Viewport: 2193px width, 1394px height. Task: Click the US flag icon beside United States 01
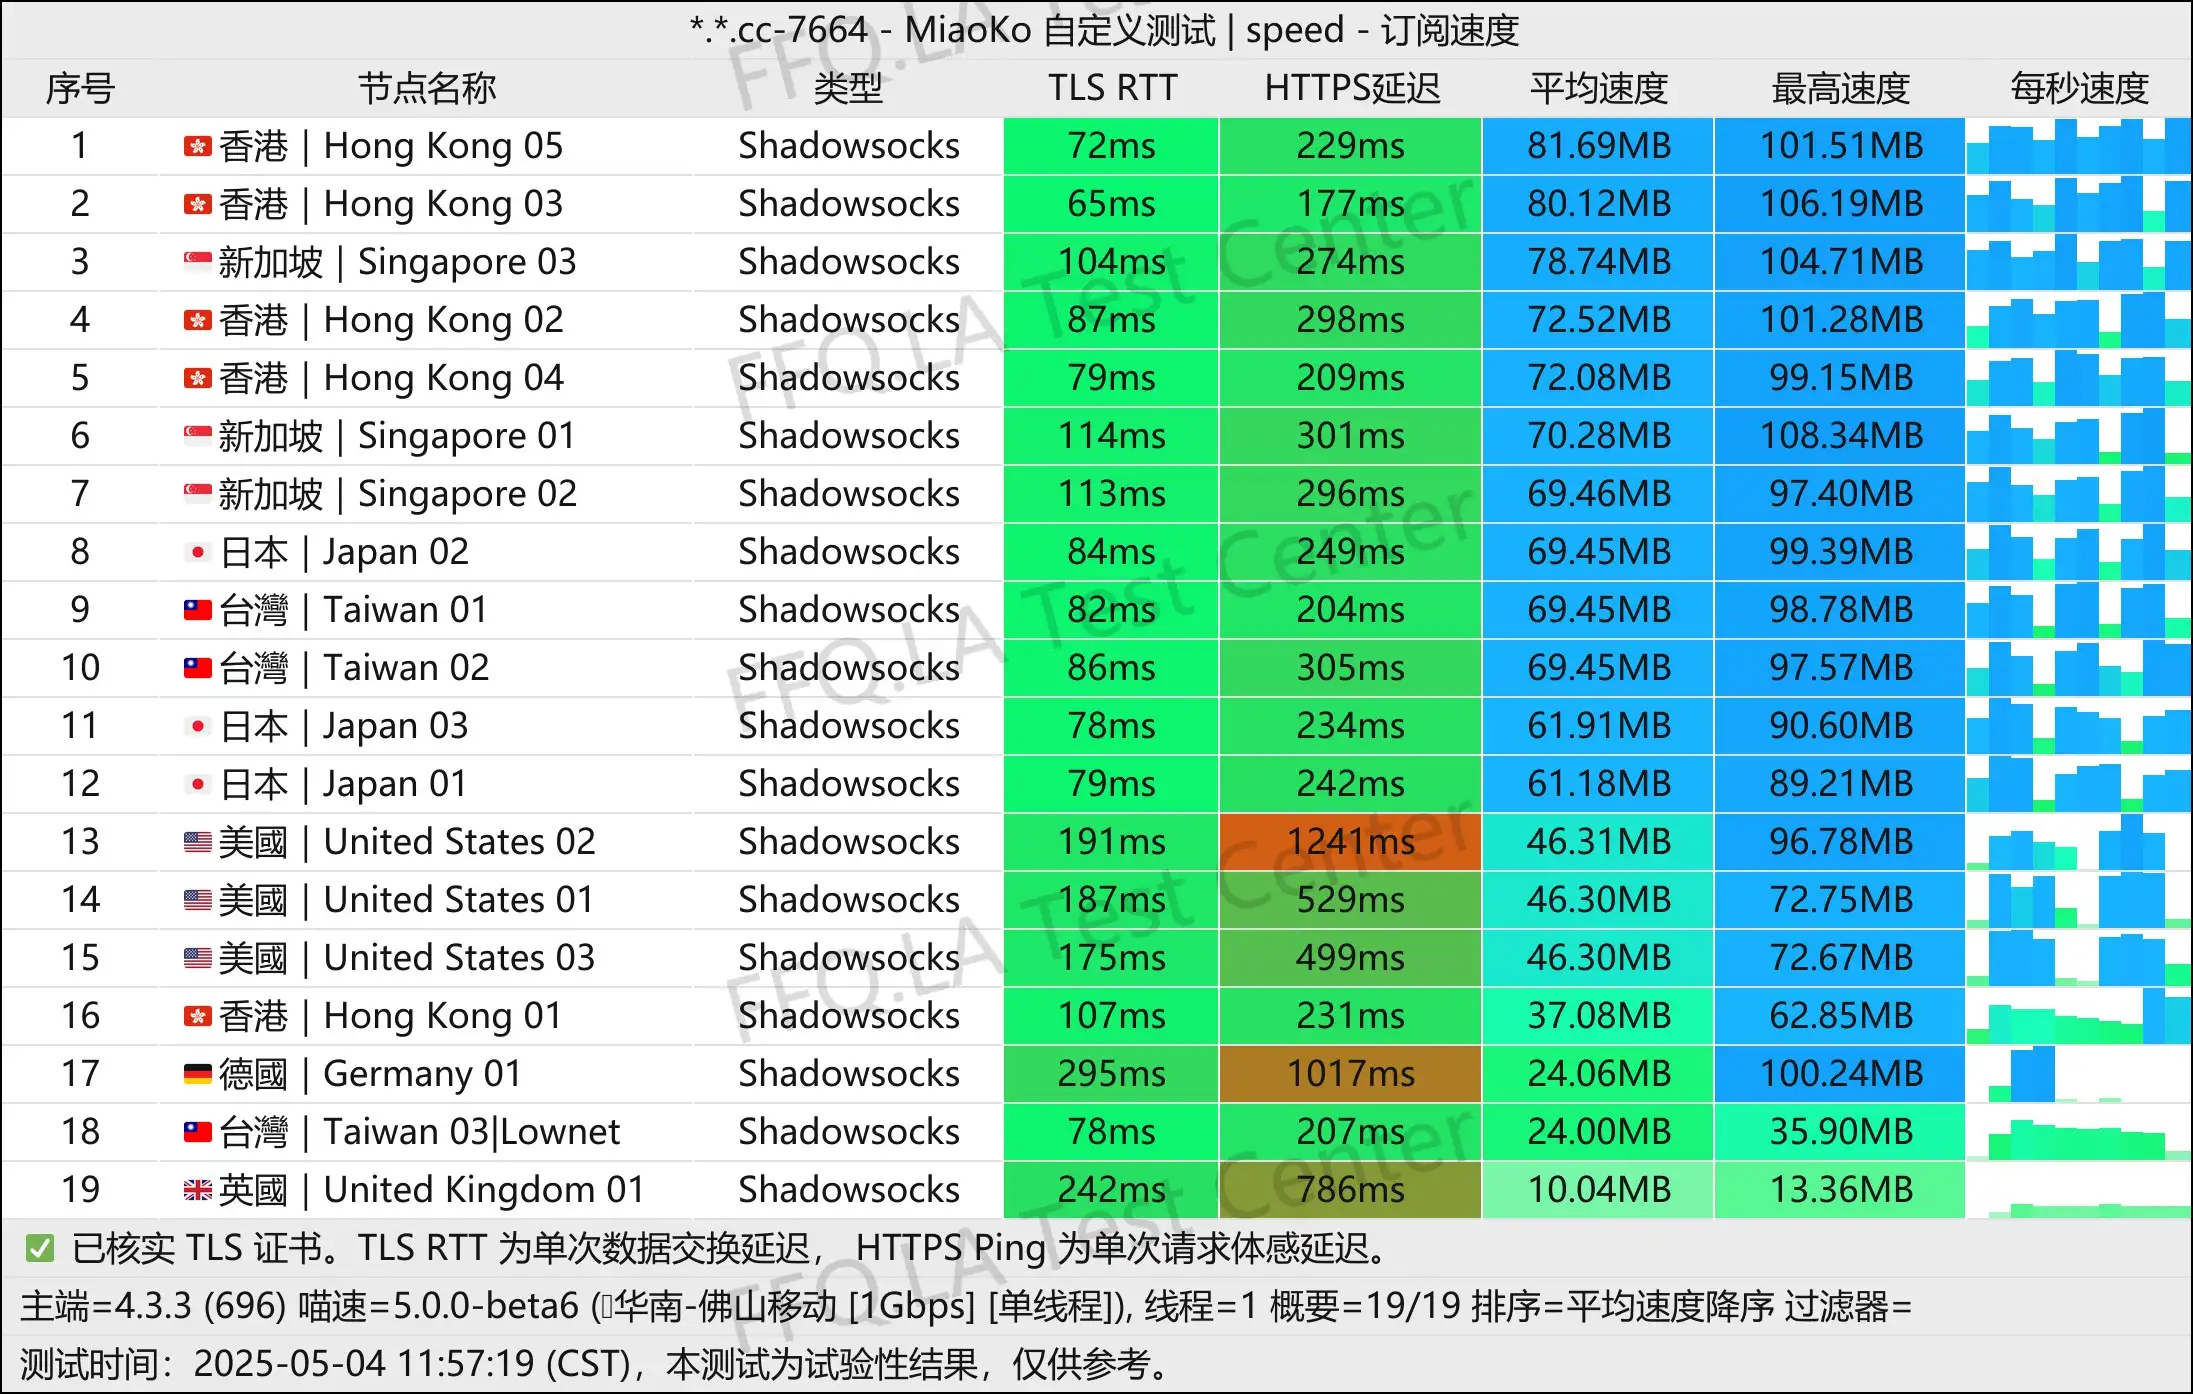pos(198,901)
